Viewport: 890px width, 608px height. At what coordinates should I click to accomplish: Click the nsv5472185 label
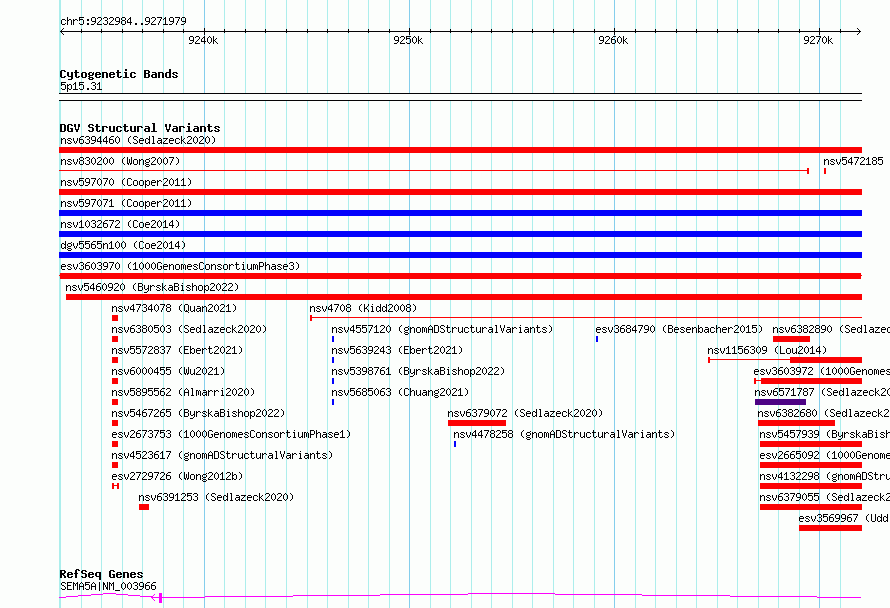pyautogui.click(x=853, y=161)
